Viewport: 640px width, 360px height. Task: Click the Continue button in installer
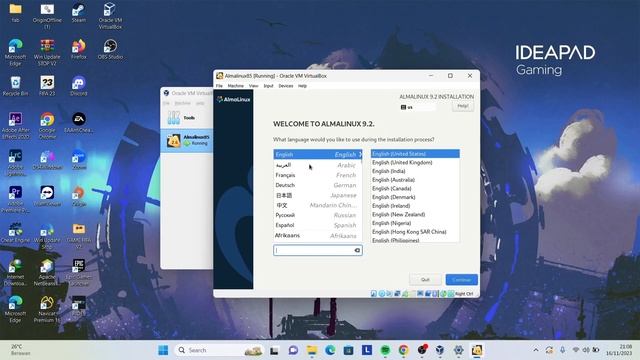click(x=462, y=280)
